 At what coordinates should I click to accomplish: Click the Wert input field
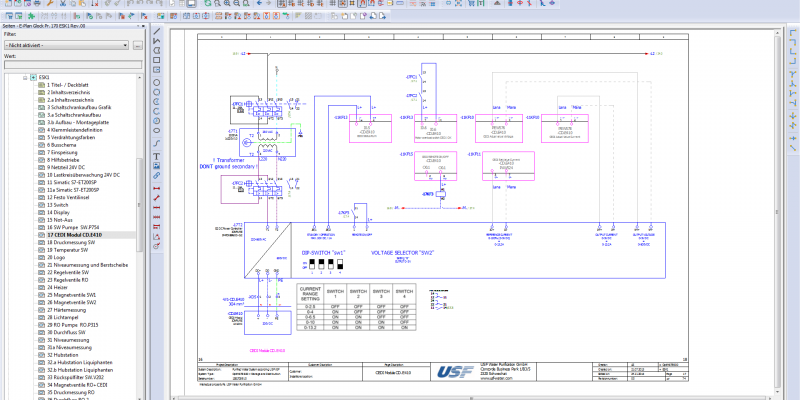(x=72, y=65)
